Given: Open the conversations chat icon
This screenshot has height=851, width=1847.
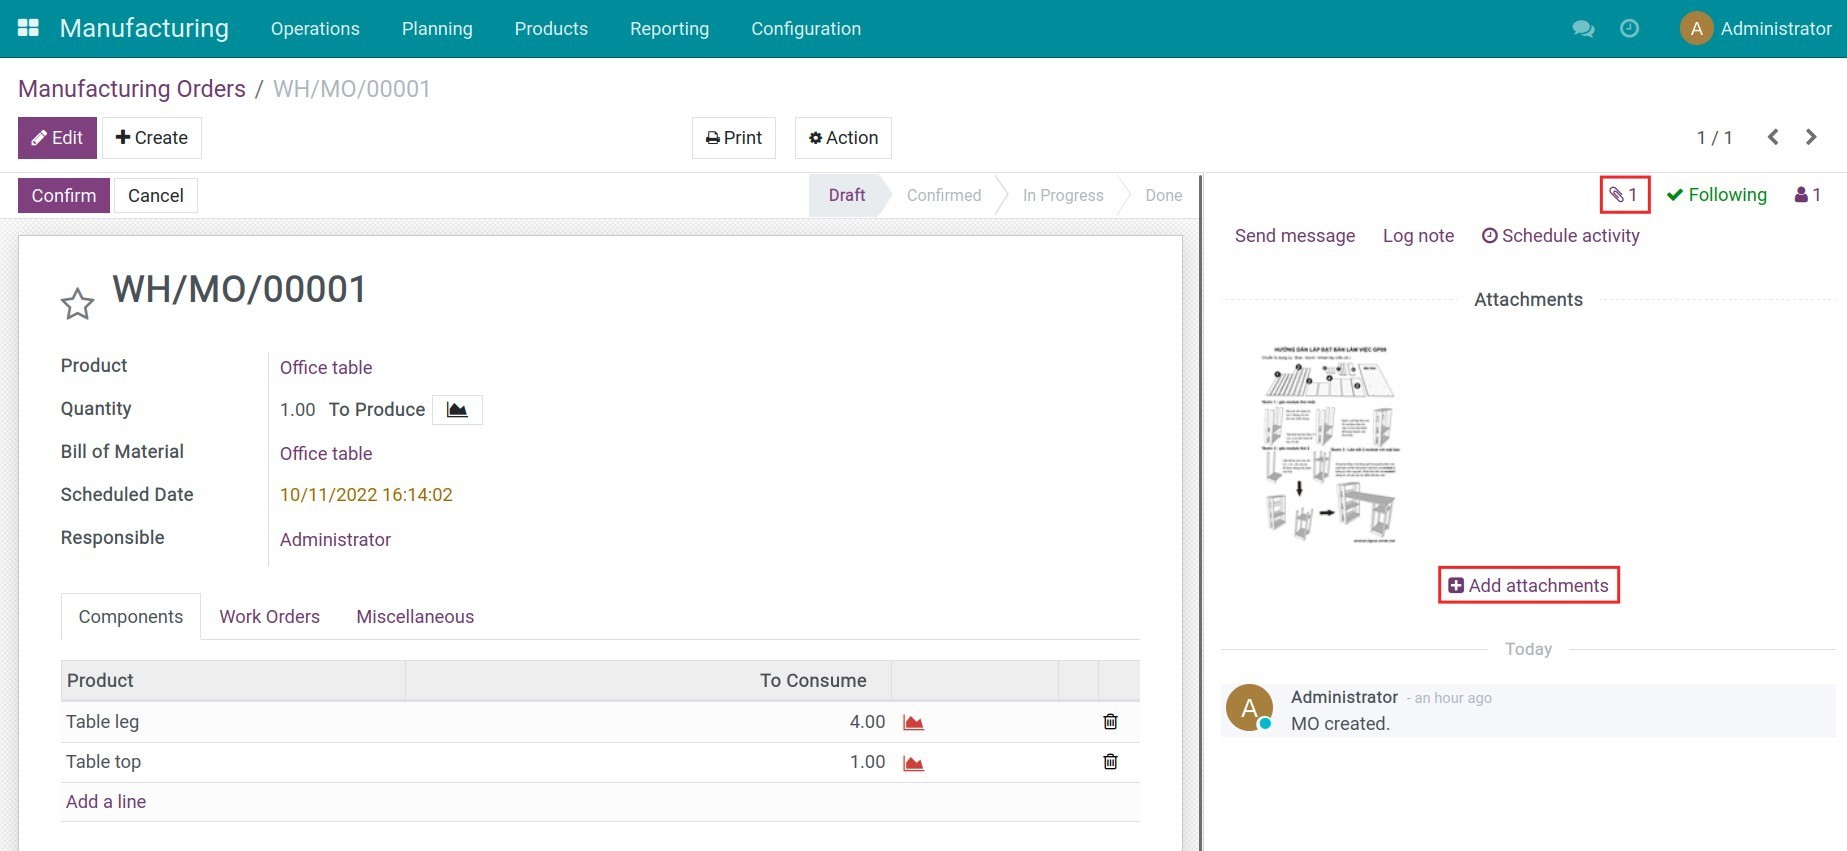Looking at the screenshot, I should point(1583,29).
